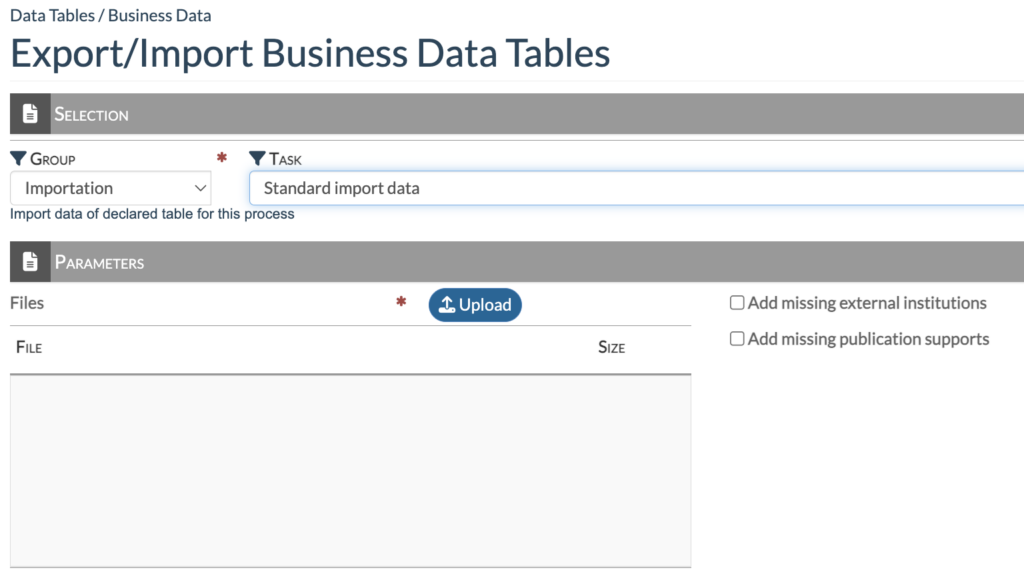Image resolution: width=1024 pixels, height=588 pixels.
Task: Click the funnel icon next to Group
Action: pyautogui.click(x=19, y=159)
